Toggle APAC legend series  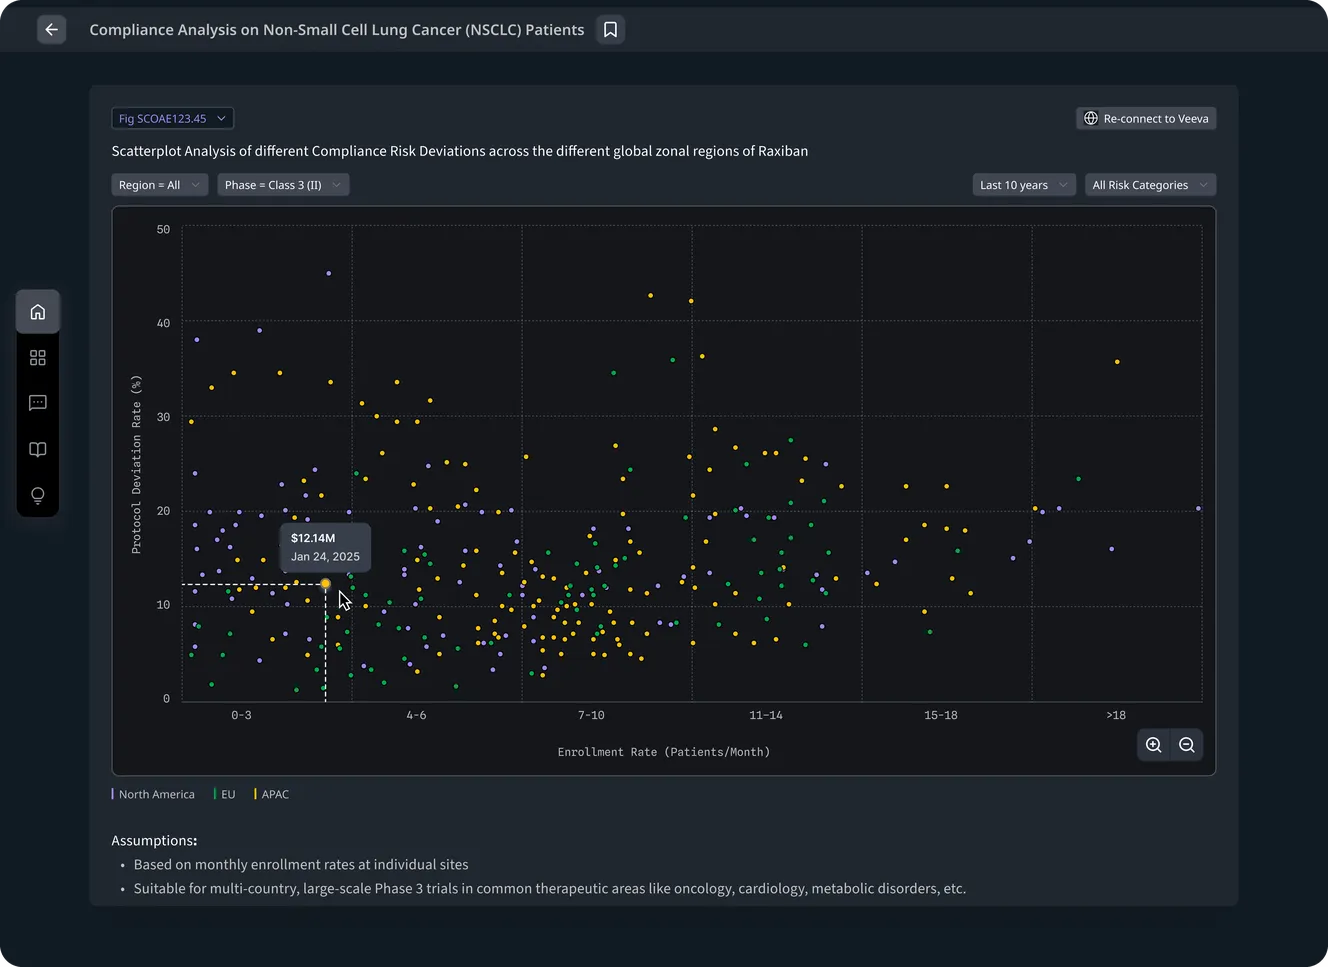click(x=272, y=794)
